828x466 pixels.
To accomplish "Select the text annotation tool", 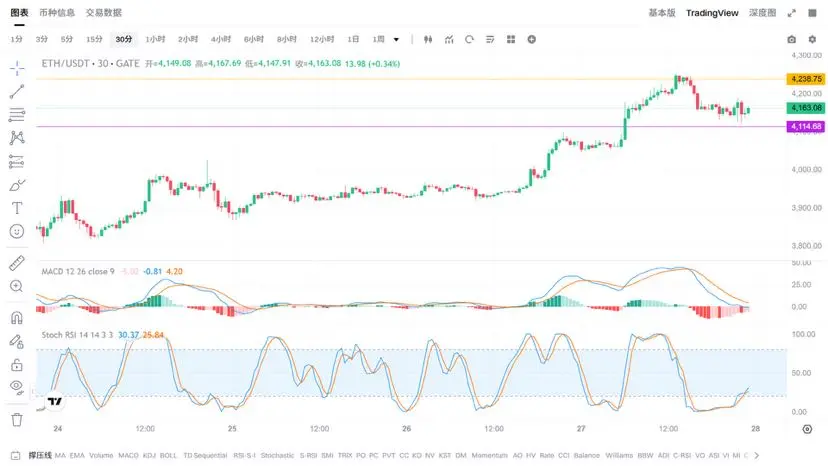I will click(17, 208).
